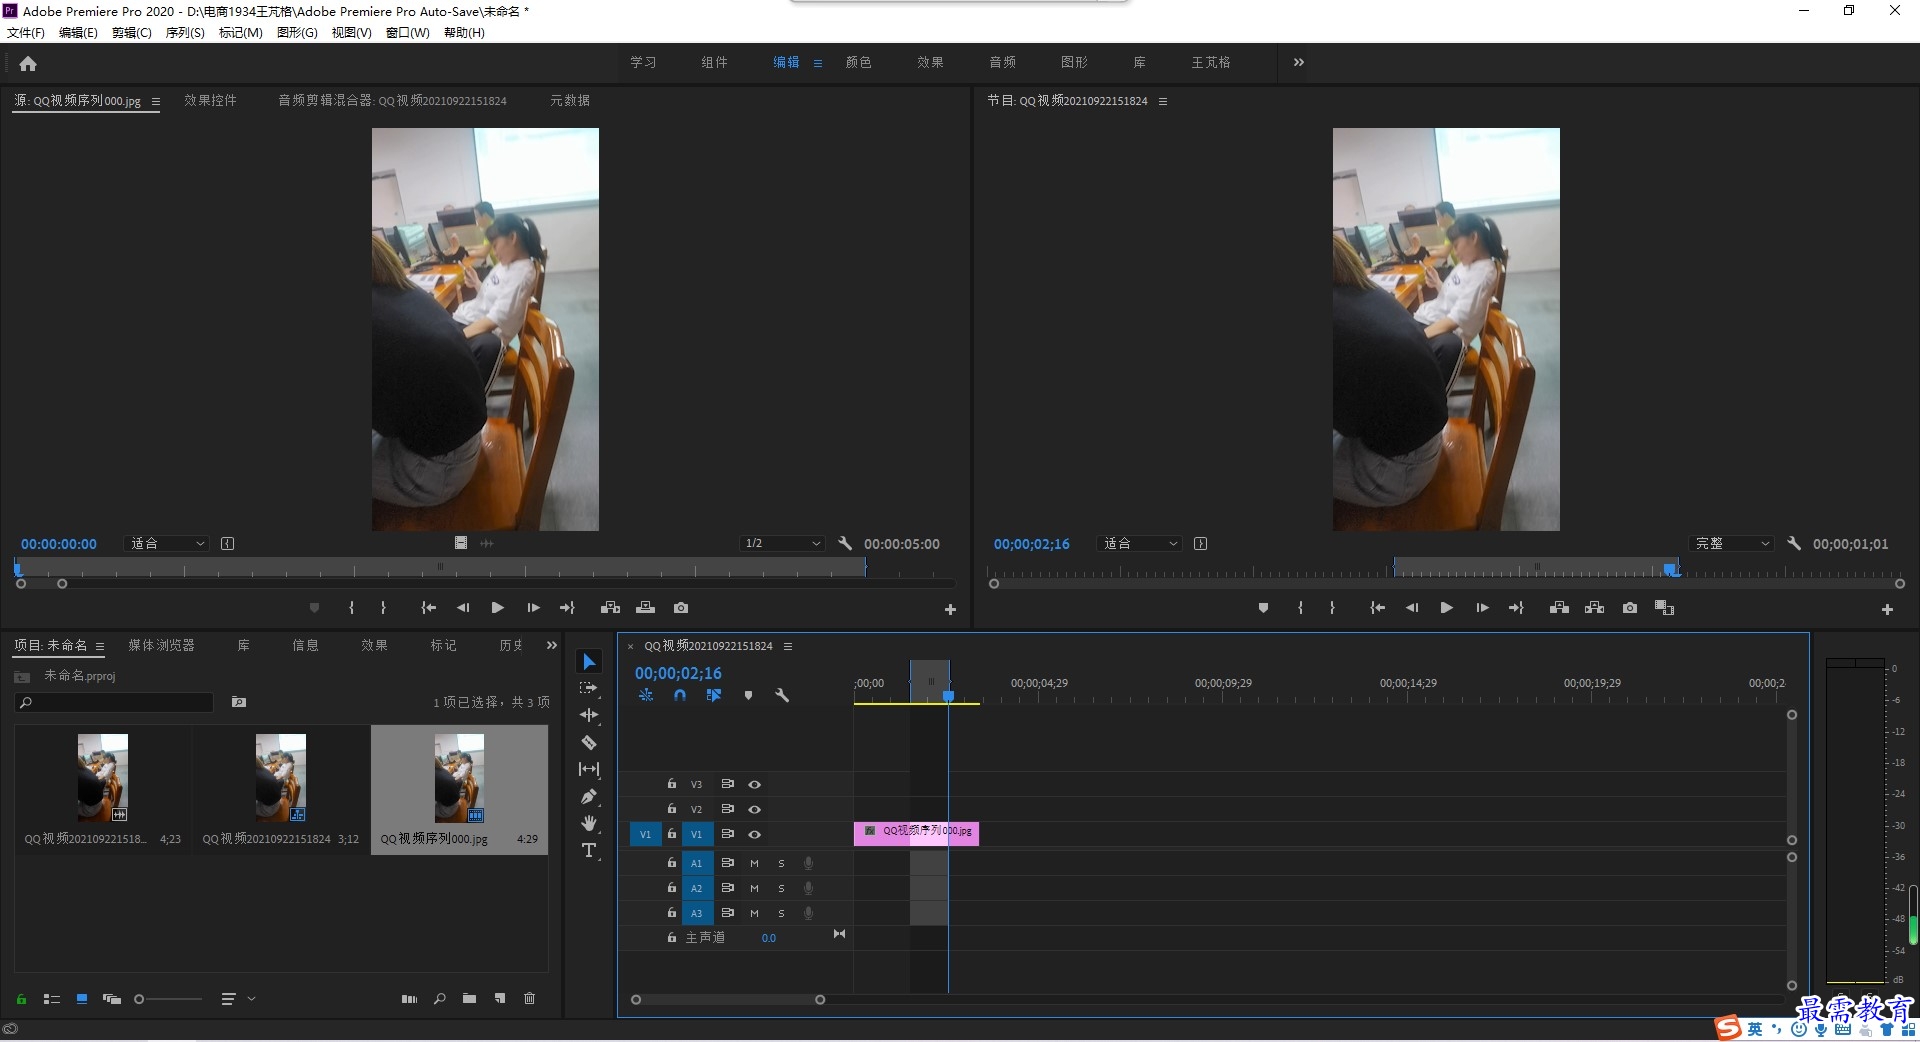This screenshot has height=1042, width=1920.
Task: Add marker in timeline header
Action: 748,695
